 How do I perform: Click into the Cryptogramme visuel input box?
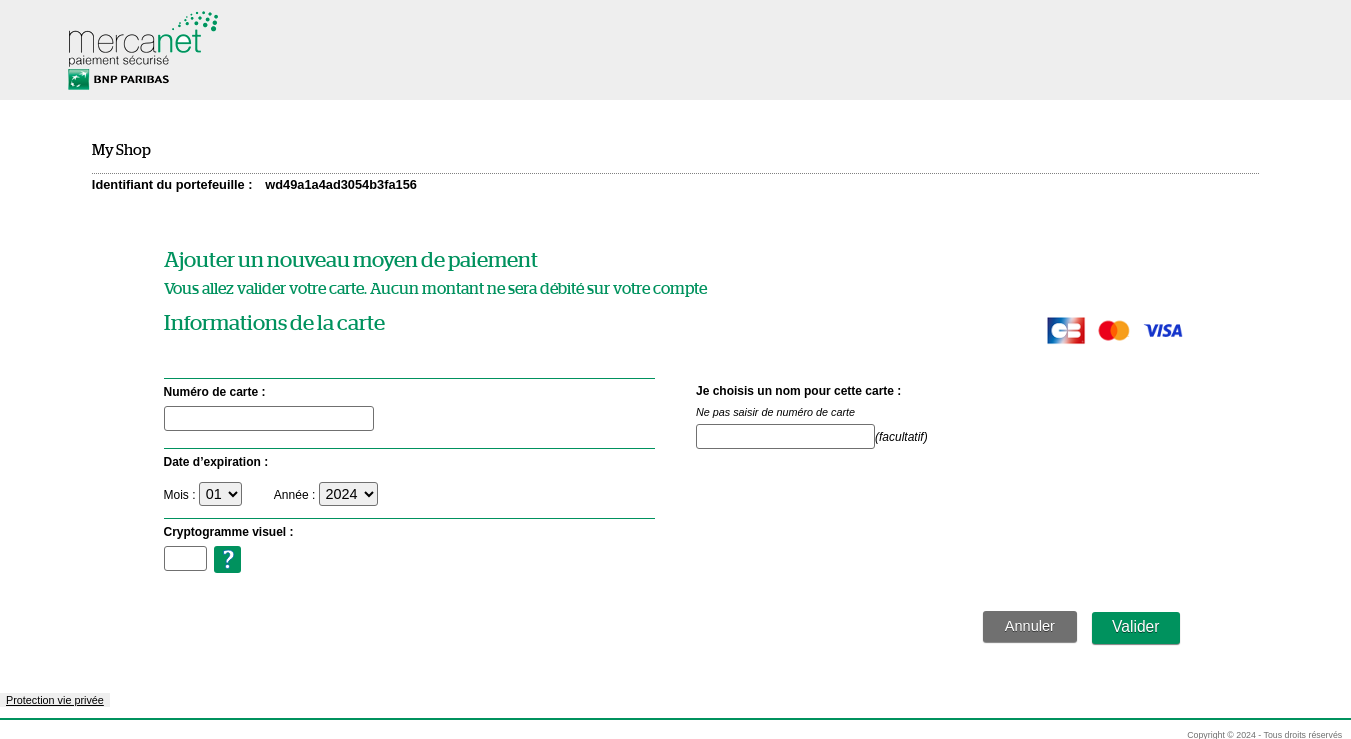(x=185, y=559)
